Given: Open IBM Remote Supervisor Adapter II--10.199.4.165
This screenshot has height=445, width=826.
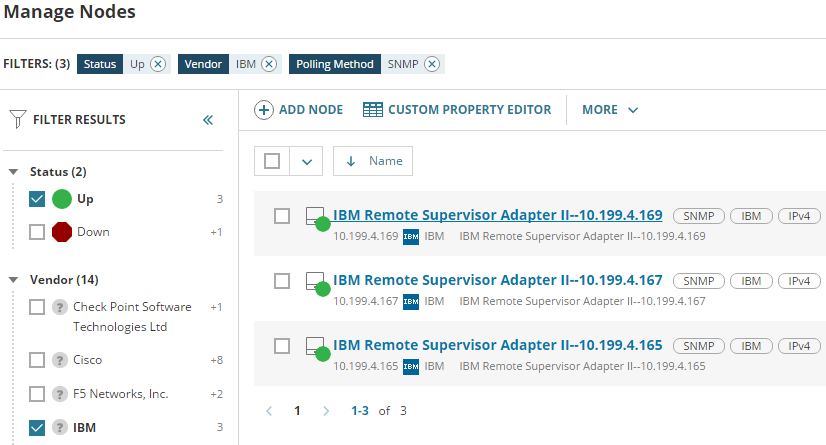Looking at the screenshot, I should [x=497, y=345].
